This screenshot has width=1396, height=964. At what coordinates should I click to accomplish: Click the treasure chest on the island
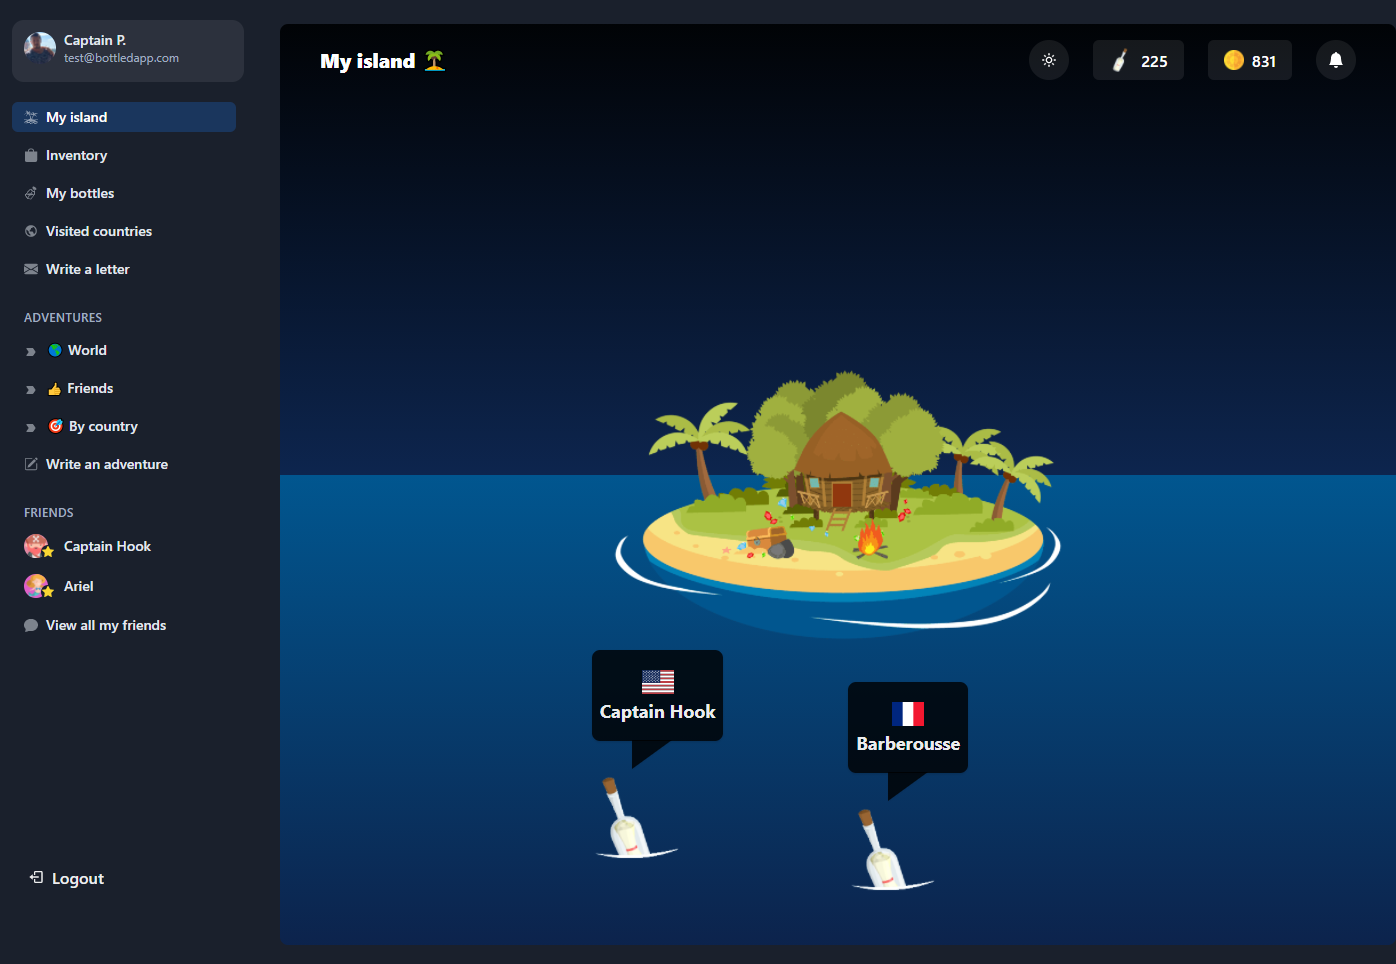[x=767, y=539]
